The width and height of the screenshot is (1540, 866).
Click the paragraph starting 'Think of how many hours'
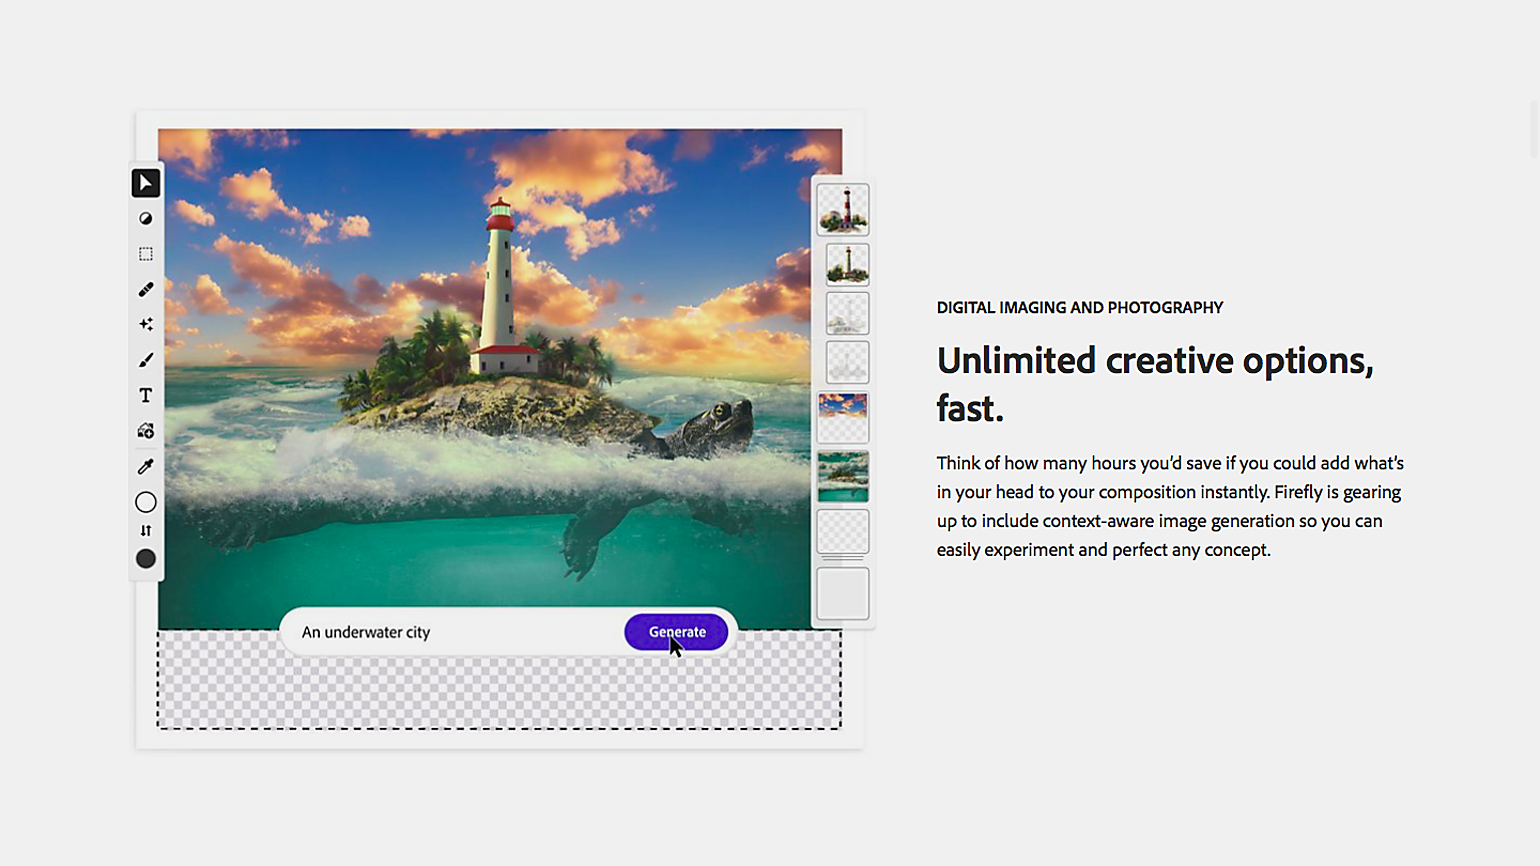point(1170,506)
